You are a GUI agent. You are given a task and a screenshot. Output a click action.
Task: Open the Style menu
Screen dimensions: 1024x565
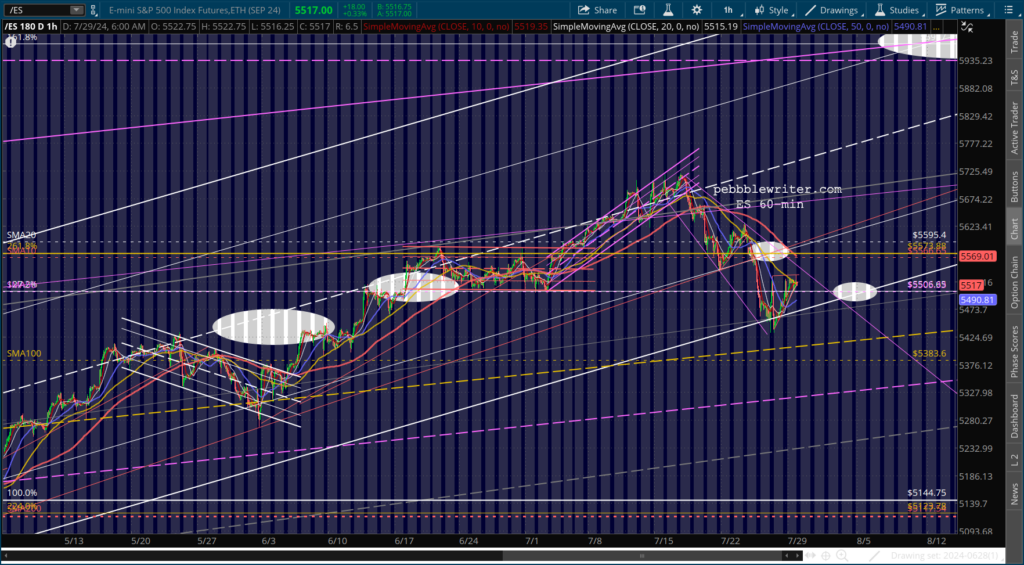point(773,10)
